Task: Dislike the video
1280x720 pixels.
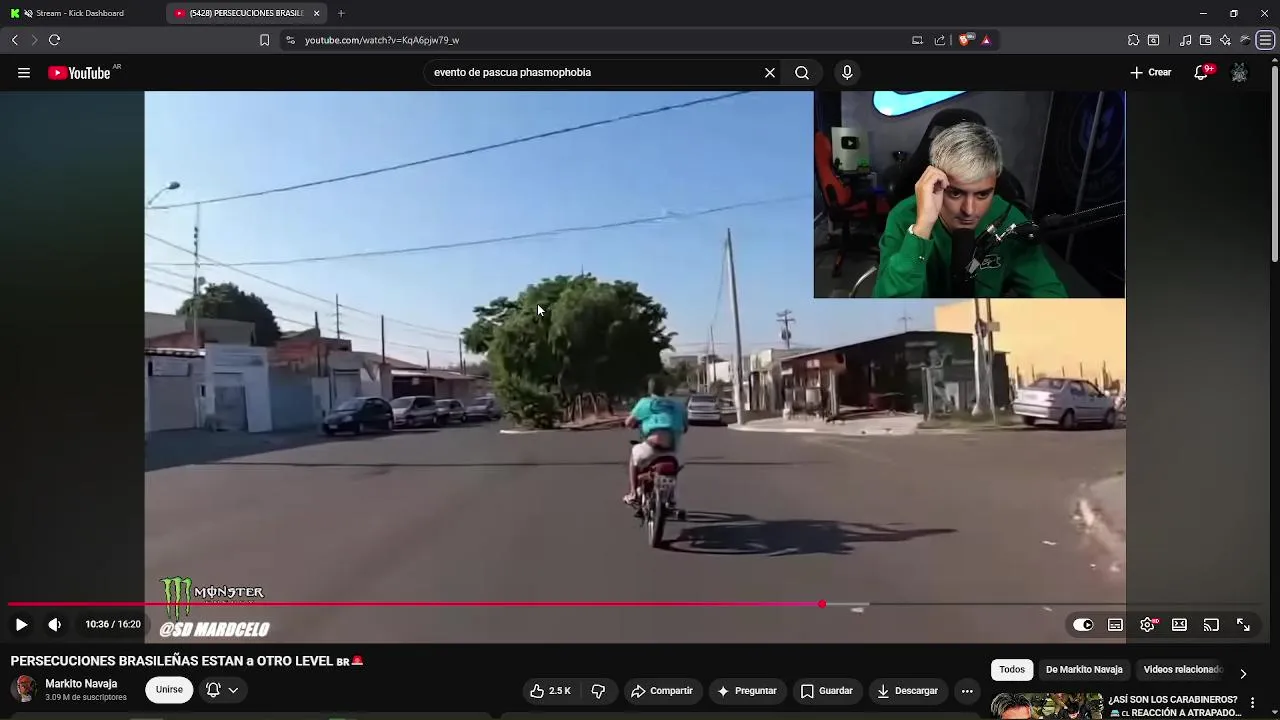Action: coord(598,691)
